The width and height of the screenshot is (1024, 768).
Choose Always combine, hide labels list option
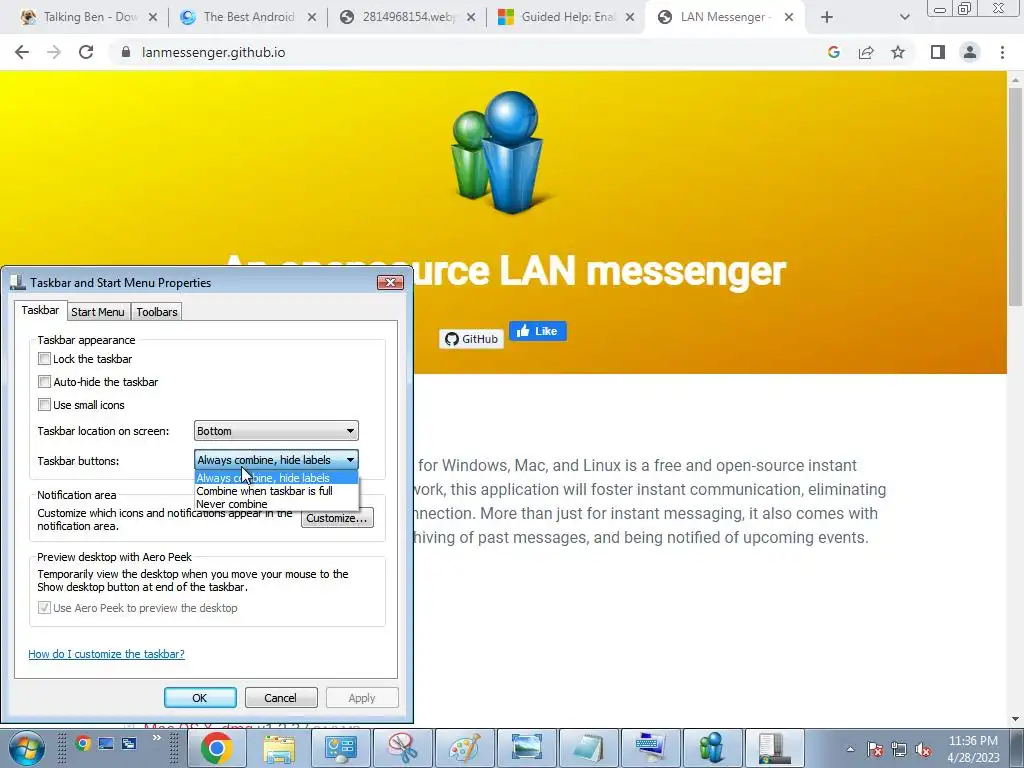click(276, 478)
